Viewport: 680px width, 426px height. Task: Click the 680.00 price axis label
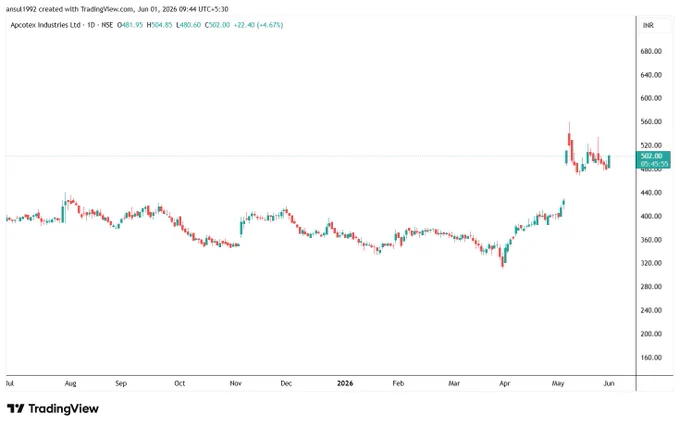tap(651, 51)
